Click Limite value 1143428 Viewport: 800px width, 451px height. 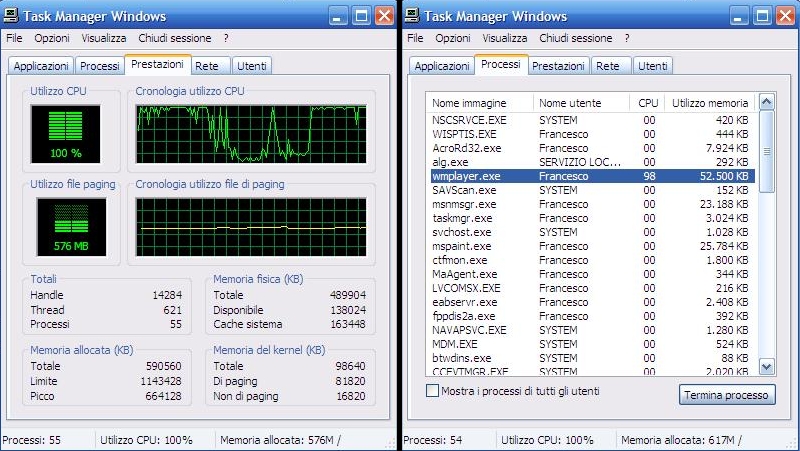161,381
